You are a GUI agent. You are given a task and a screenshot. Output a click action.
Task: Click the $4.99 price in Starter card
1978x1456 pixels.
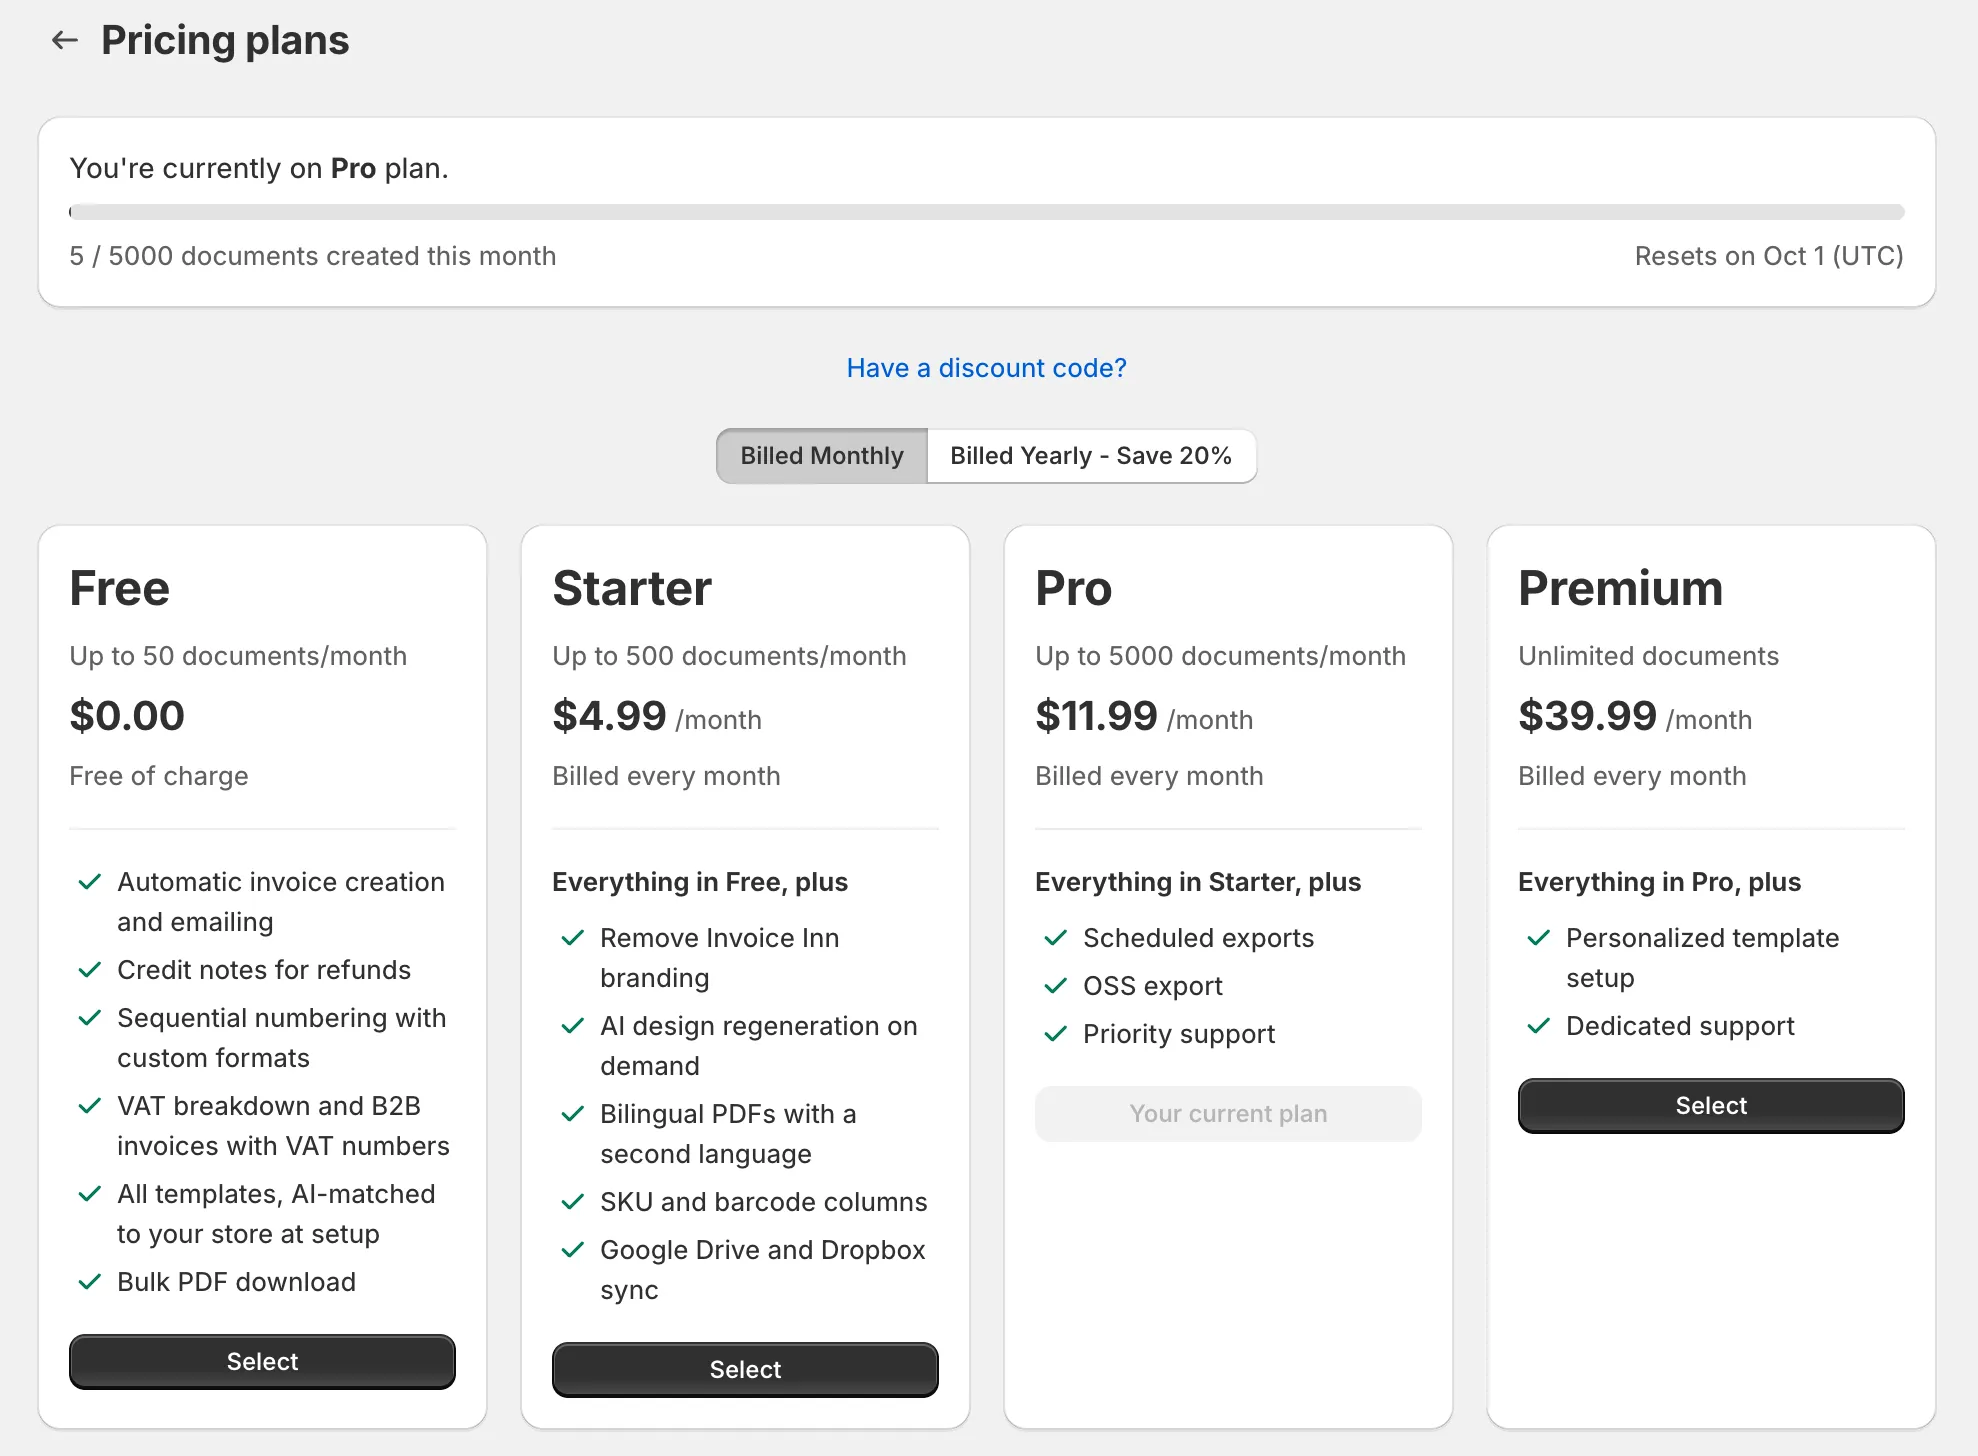[609, 716]
